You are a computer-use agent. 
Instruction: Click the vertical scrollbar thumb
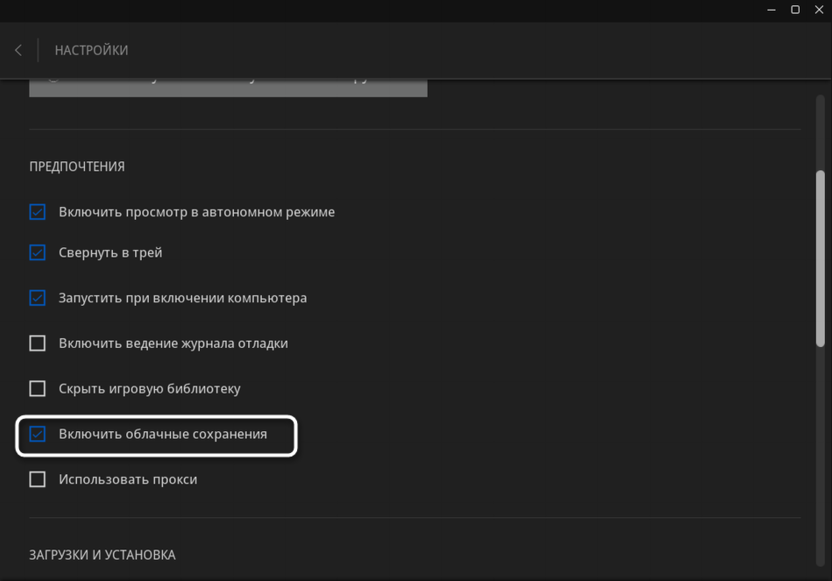(821, 258)
